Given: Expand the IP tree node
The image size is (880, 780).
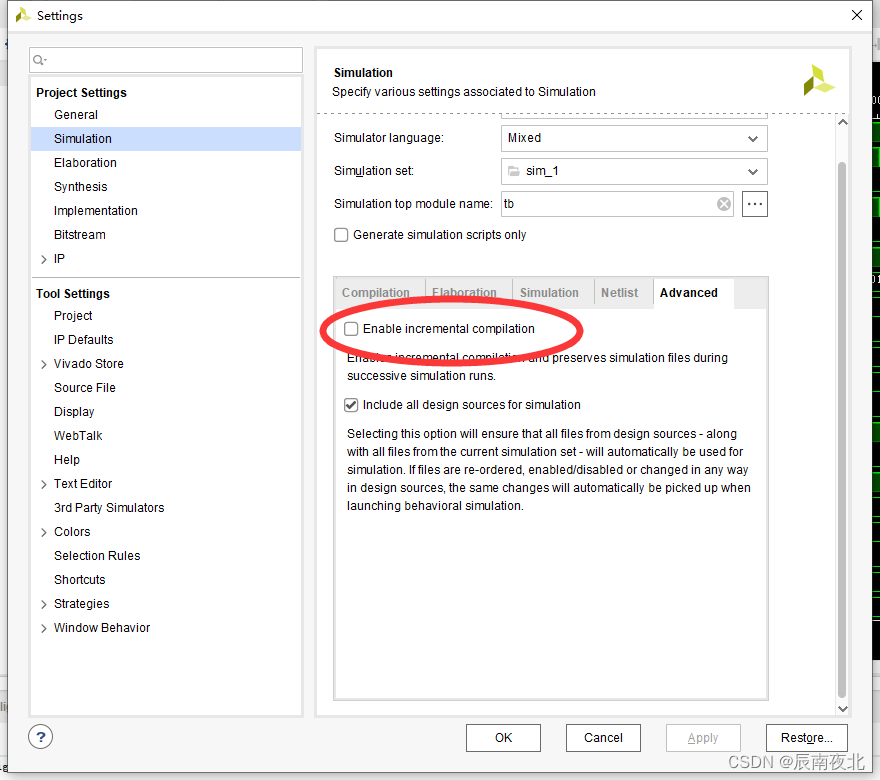Looking at the screenshot, I should (43, 258).
